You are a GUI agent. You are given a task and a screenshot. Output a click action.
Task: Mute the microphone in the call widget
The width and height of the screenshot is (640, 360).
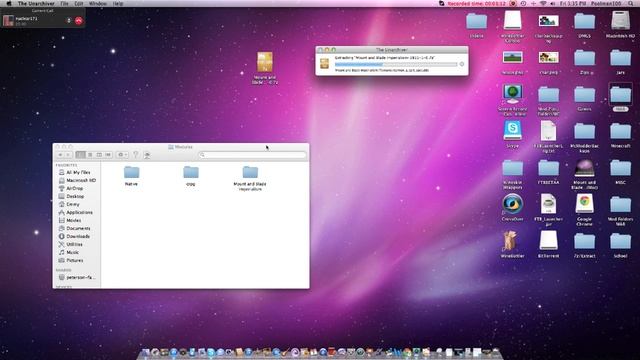(x=69, y=20)
